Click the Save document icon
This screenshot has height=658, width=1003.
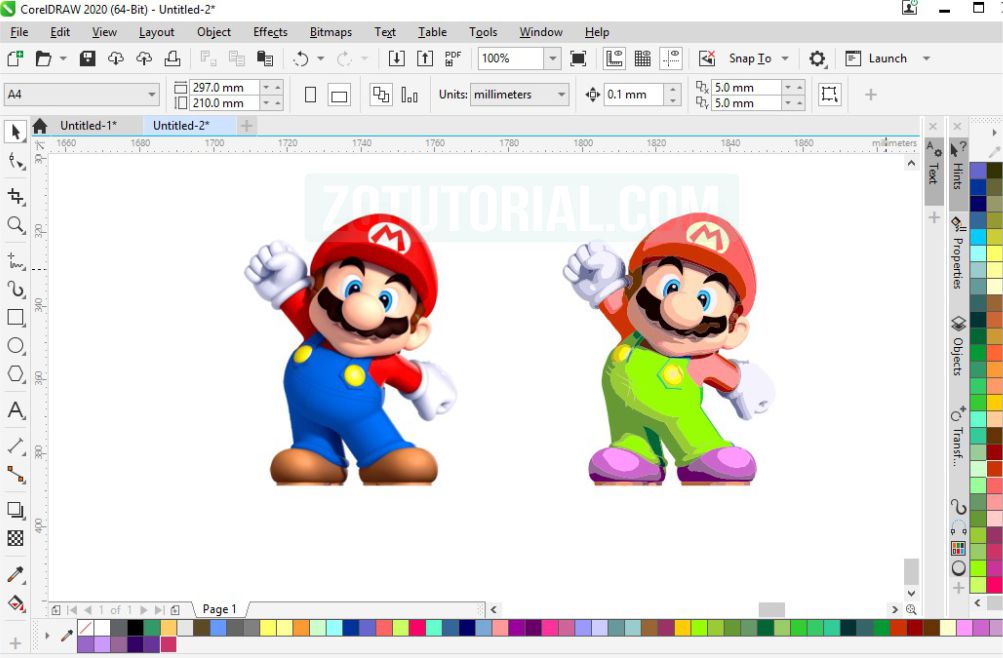point(88,58)
